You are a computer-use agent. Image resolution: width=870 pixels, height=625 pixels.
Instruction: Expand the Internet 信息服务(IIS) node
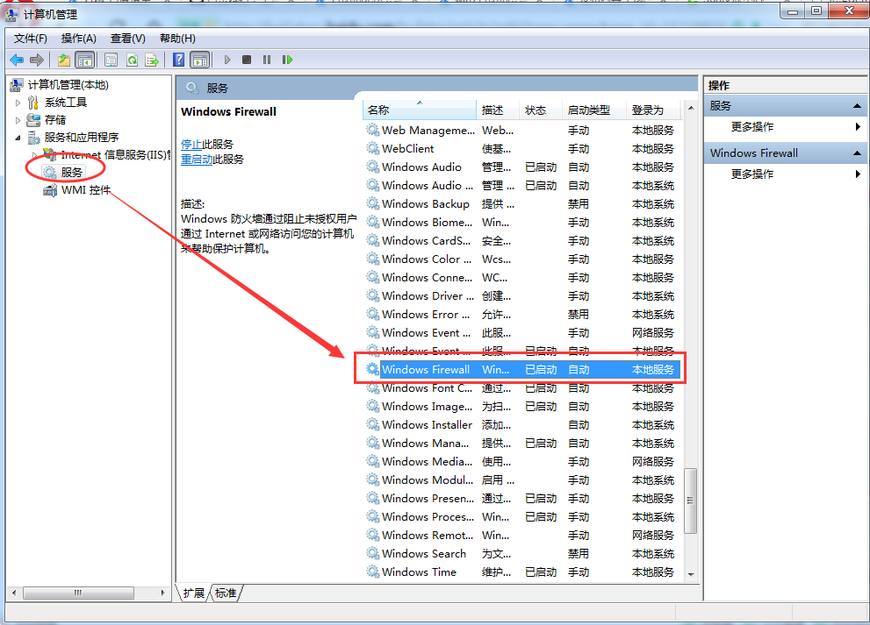pyautogui.click(x=34, y=155)
